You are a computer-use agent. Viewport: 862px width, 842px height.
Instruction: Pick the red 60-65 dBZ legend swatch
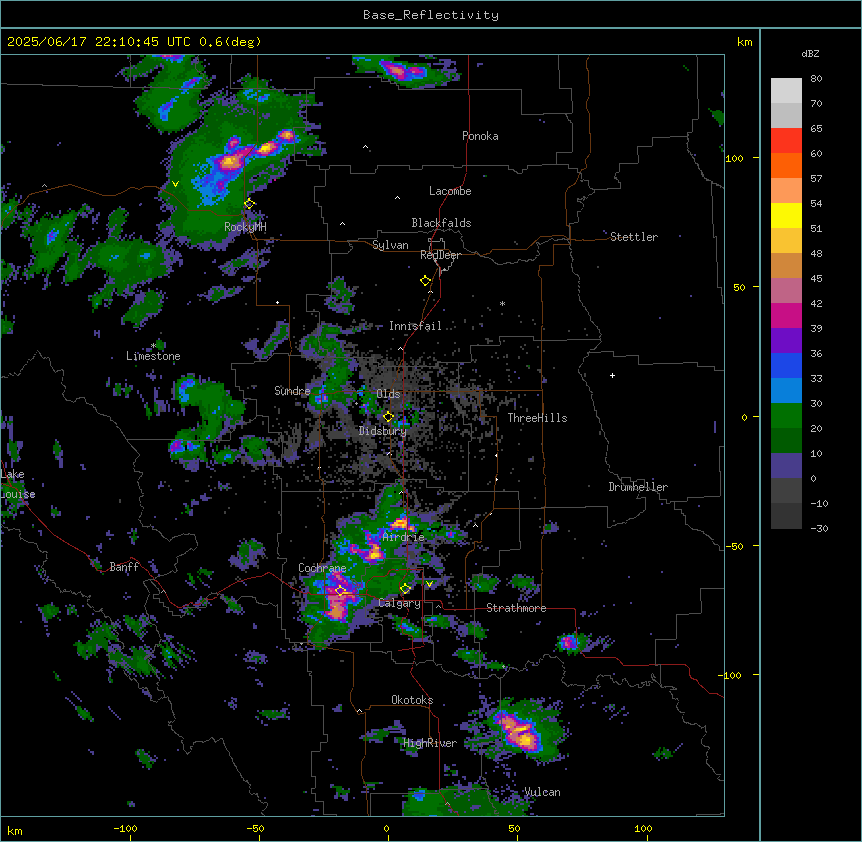786,141
